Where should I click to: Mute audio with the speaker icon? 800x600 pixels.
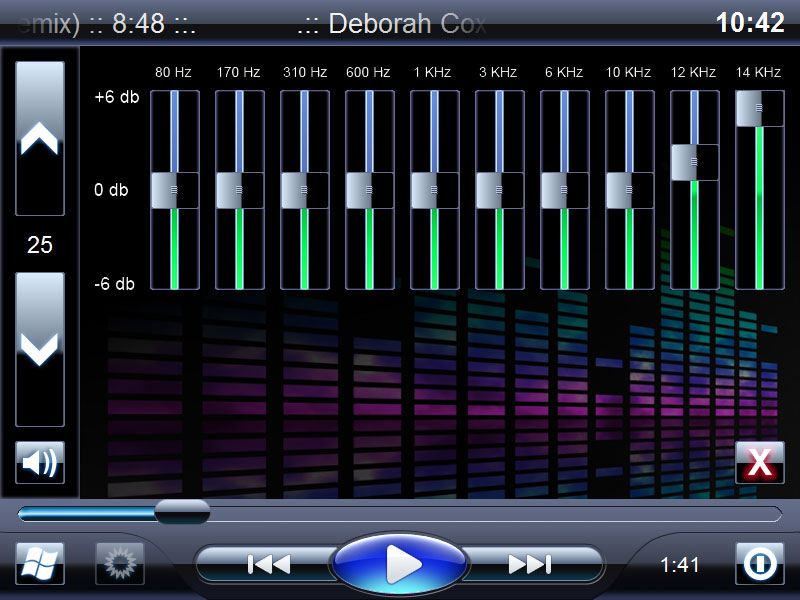click(x=40, y=463)
